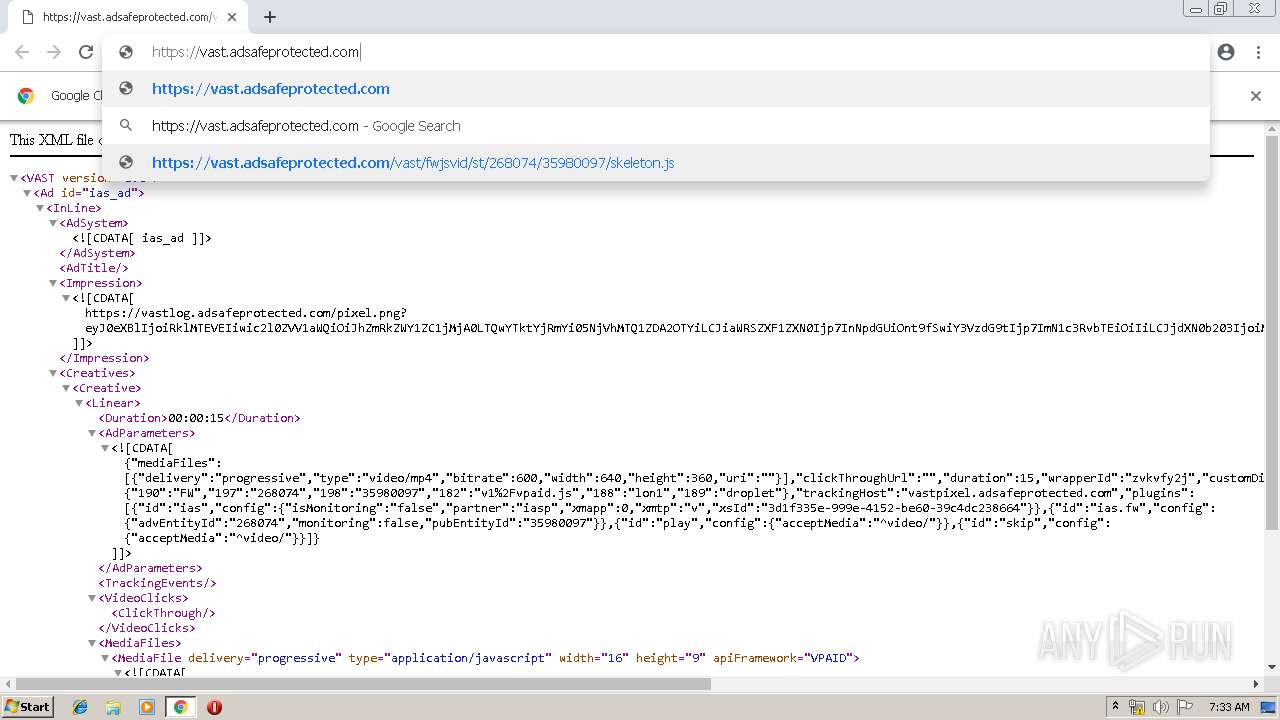
Task: Collapse the Creatives node
Action: click(53, 373)
